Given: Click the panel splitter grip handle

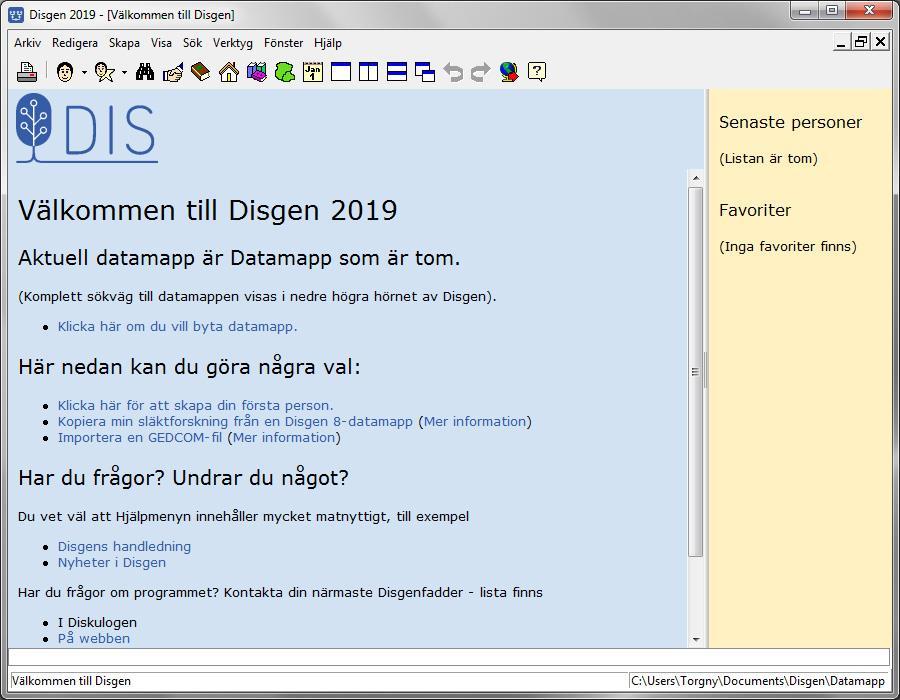Looking at the screenshot, I should 706,371.
